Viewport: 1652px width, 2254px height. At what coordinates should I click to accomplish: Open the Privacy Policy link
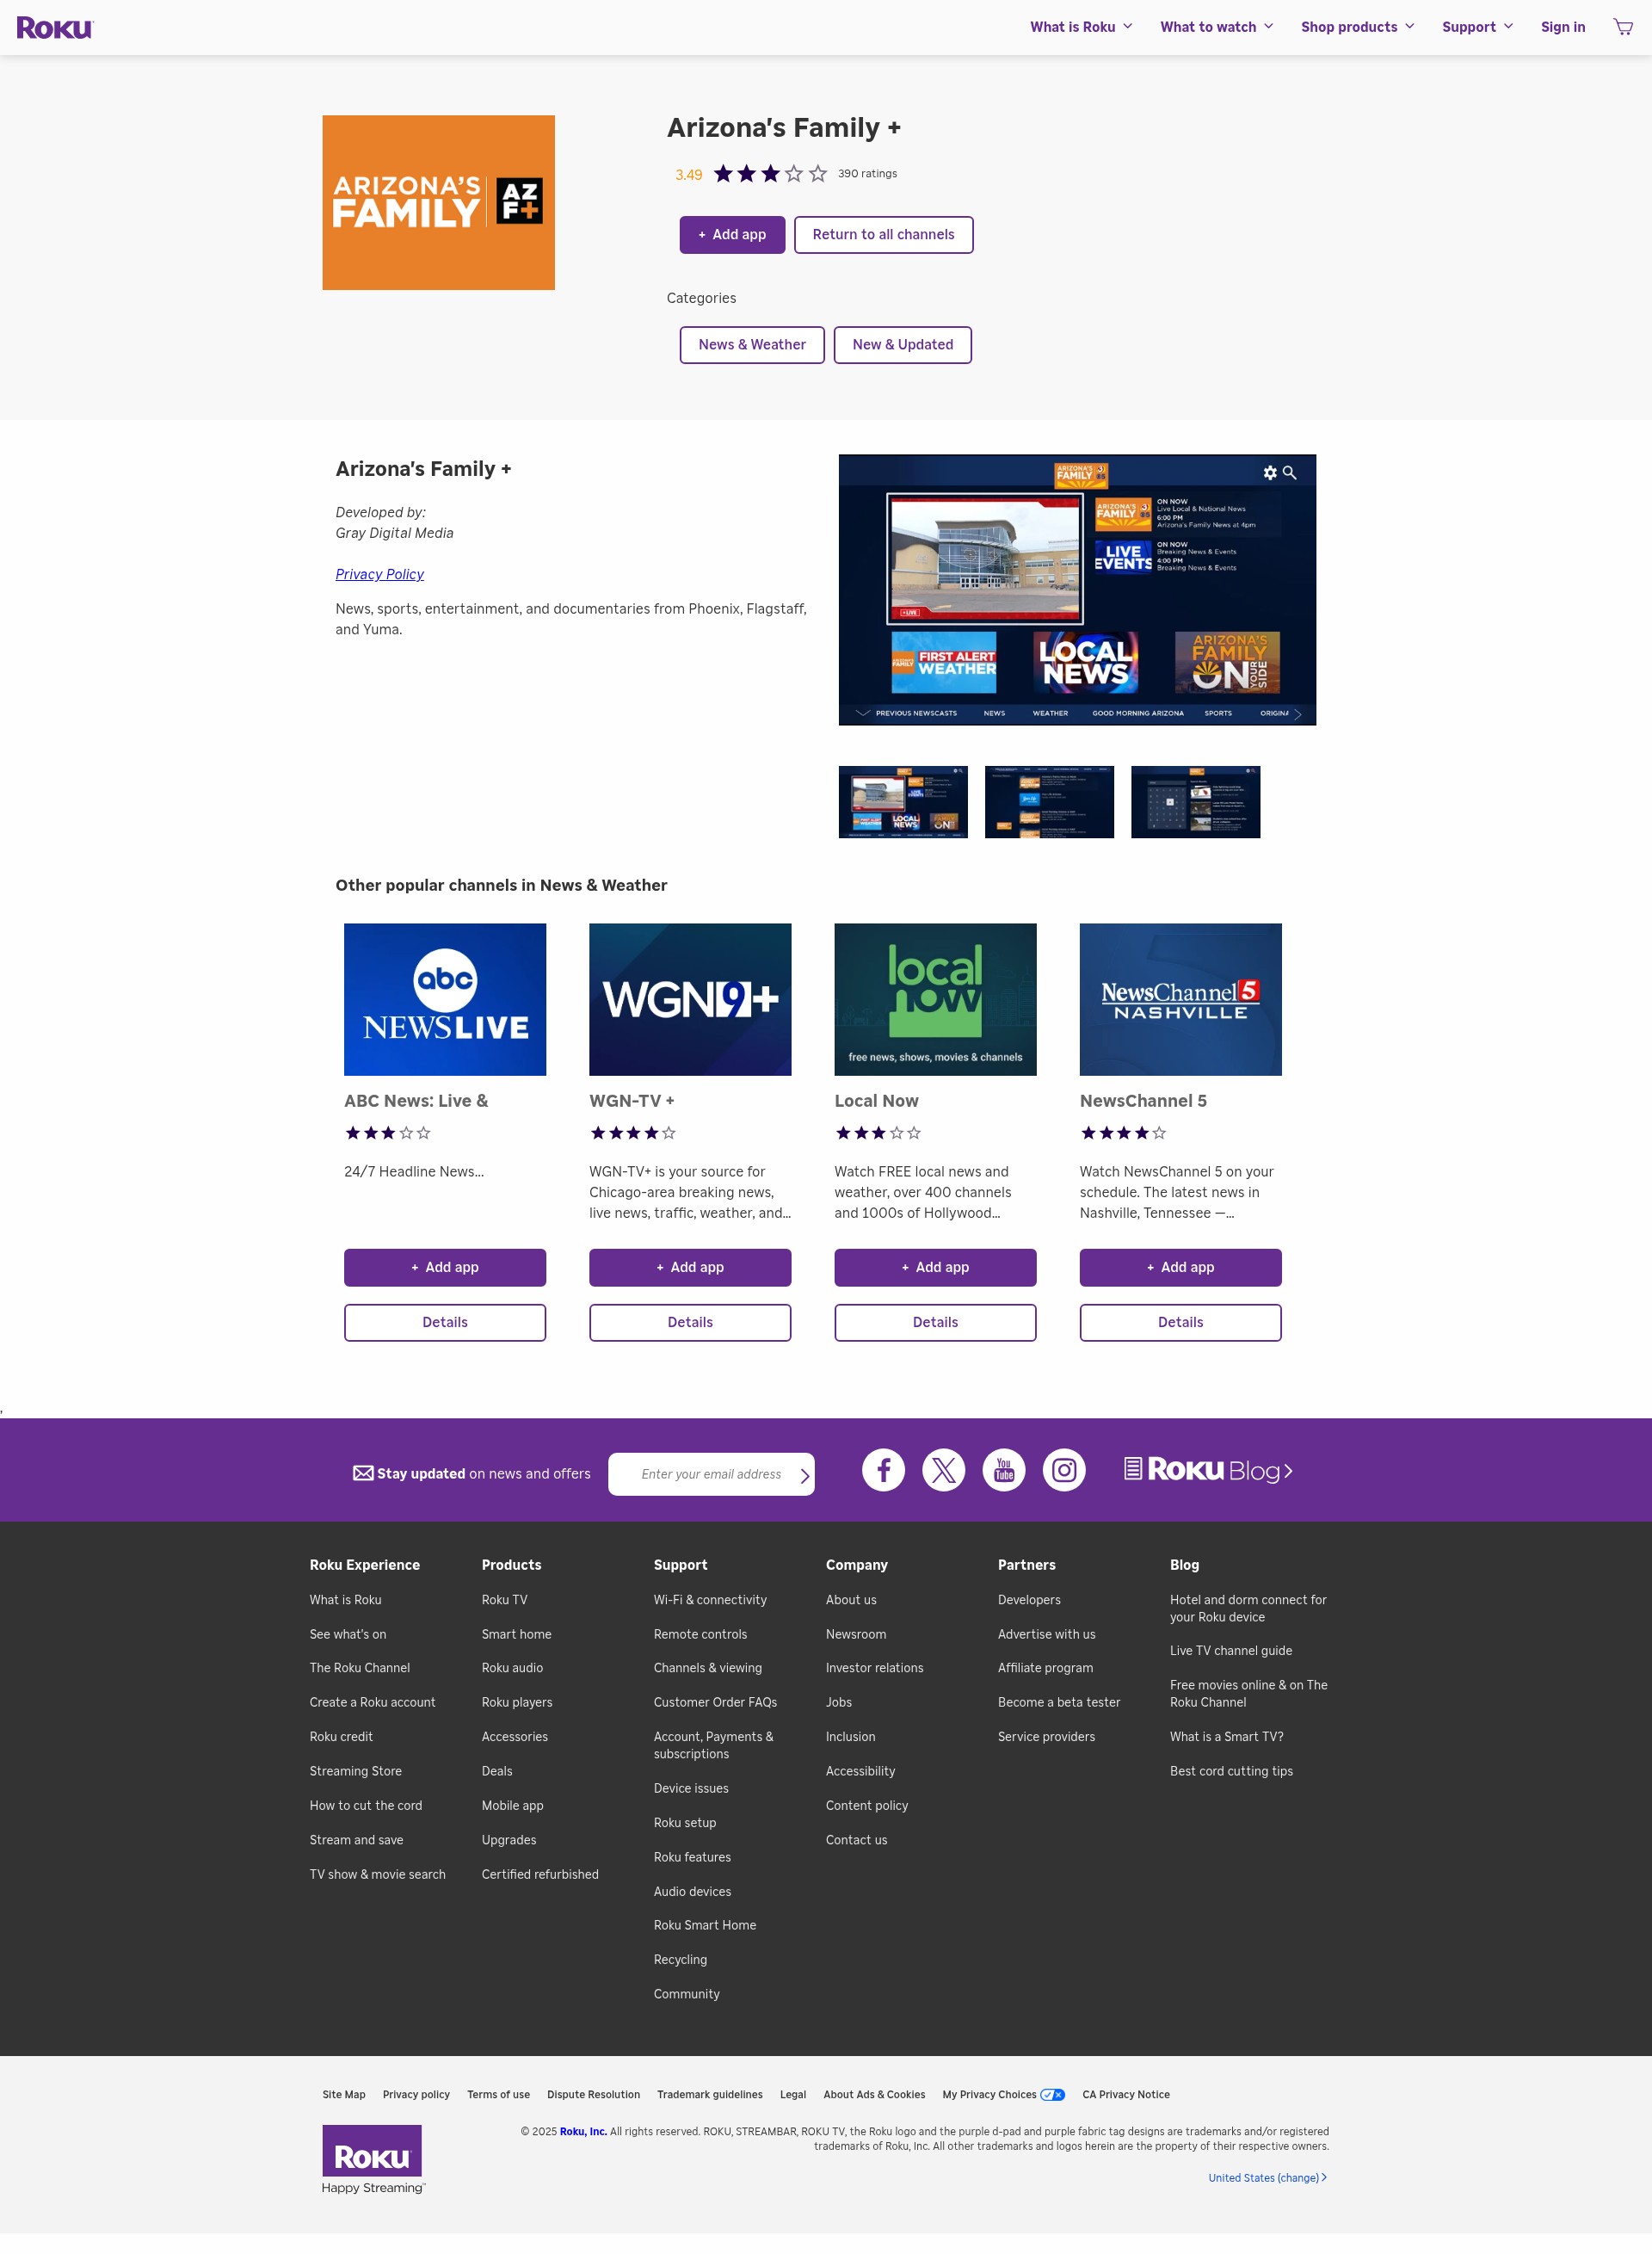[379, 574]
